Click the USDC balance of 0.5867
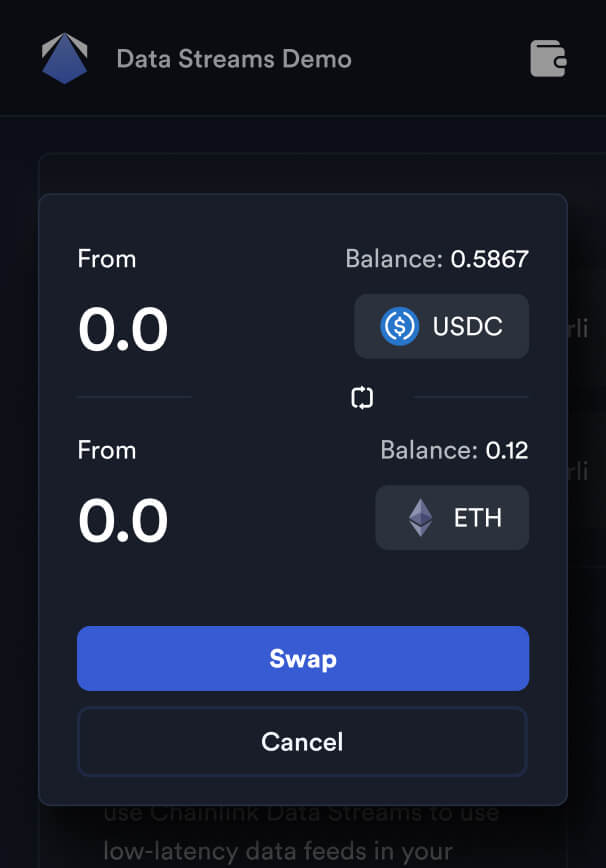606x868 pixels. 437,258
